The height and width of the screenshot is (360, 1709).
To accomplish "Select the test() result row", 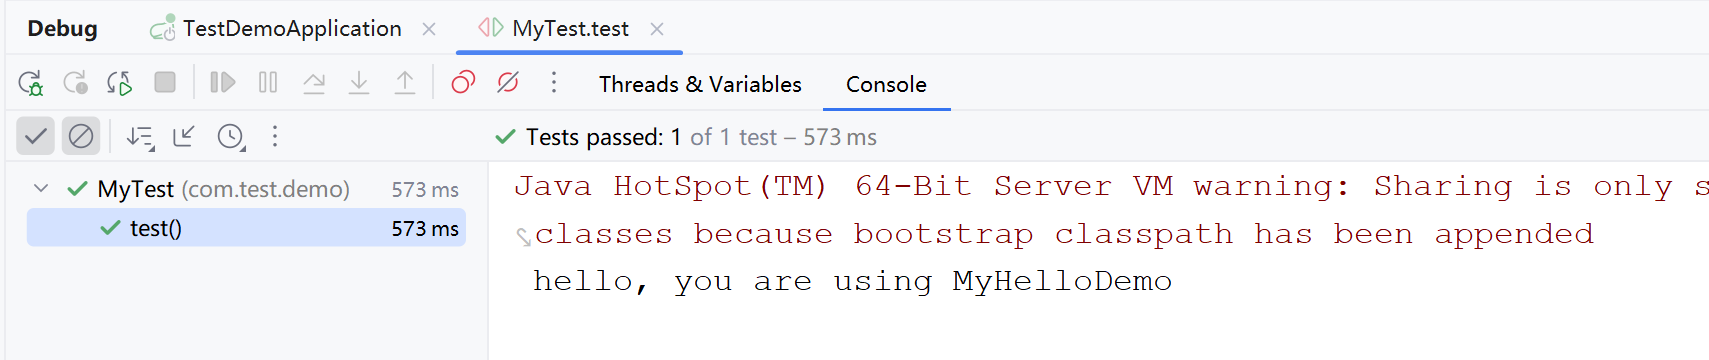I will pos(246,228).
